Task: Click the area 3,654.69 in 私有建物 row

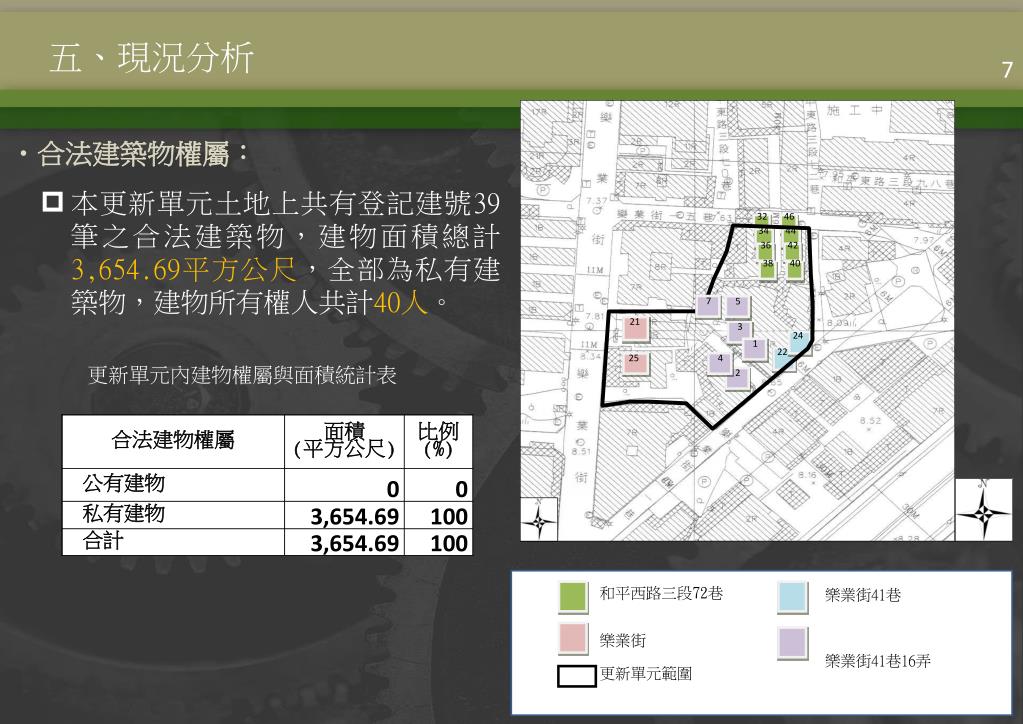Action: click(354, 516)
